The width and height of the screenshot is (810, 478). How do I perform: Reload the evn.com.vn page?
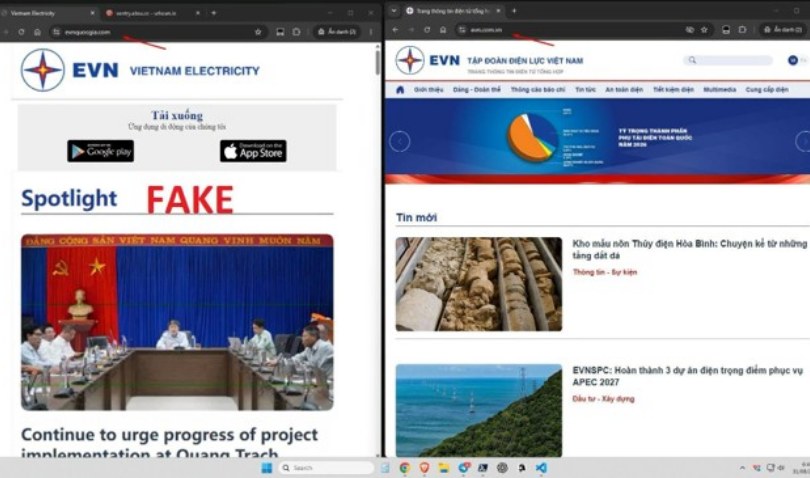click(x=427, y=30)
